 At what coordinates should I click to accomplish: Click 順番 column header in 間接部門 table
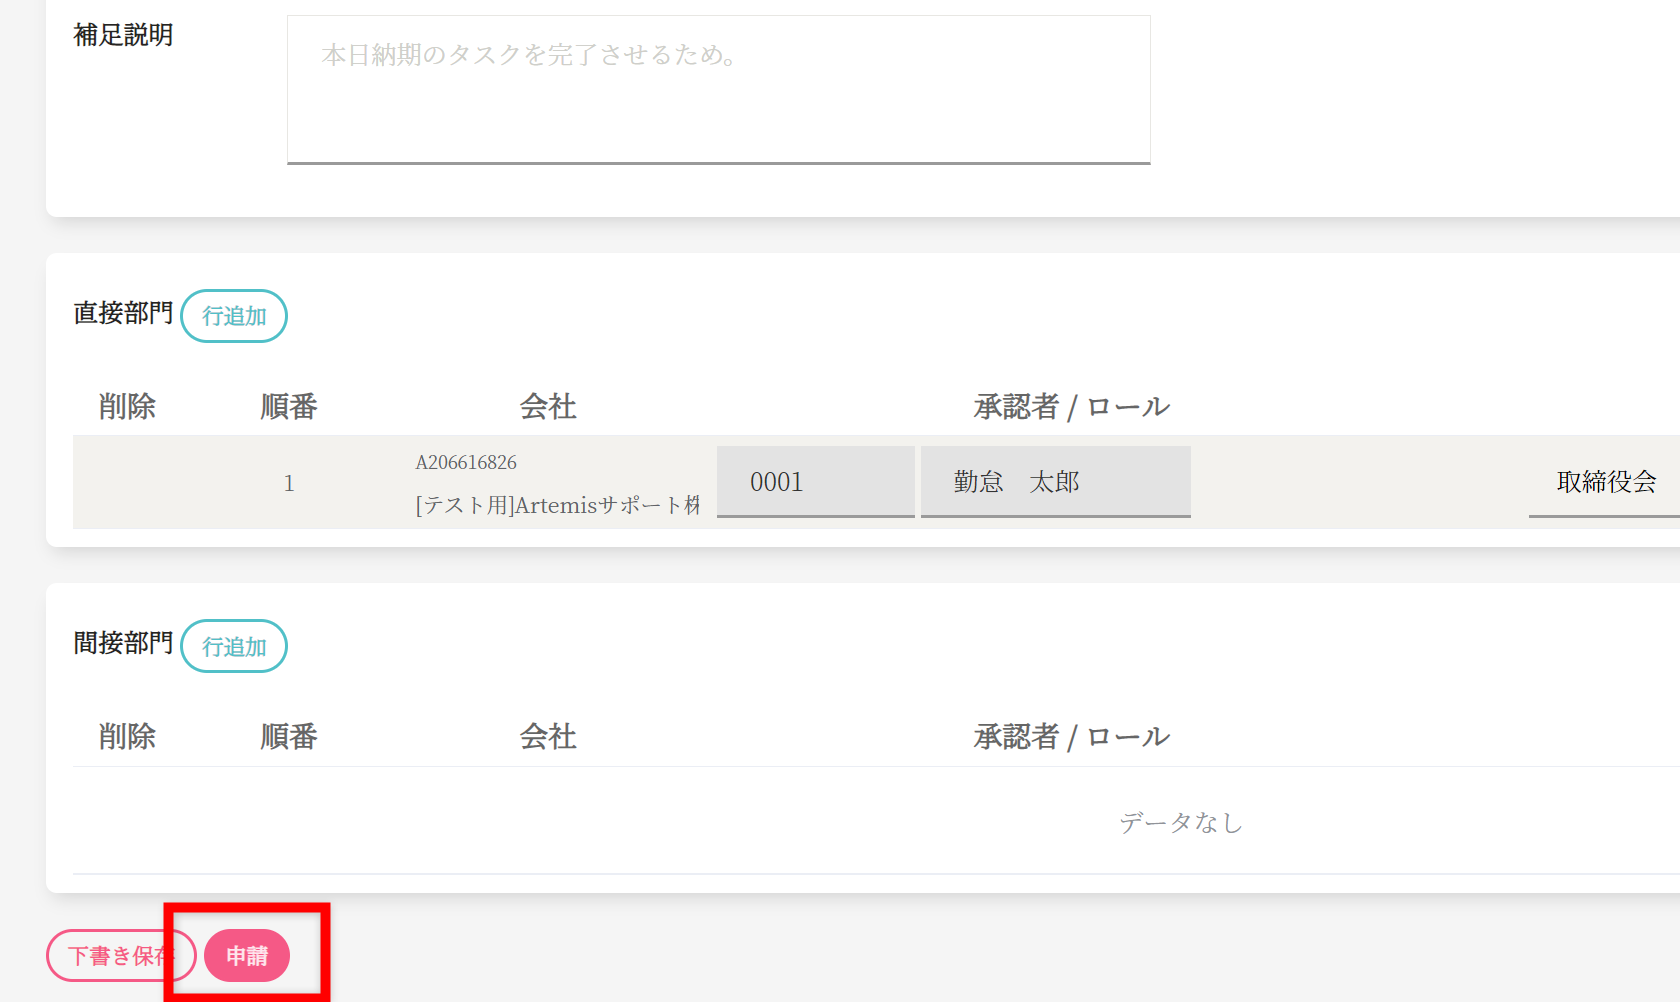pyautogui.click(x=289, y=737)
